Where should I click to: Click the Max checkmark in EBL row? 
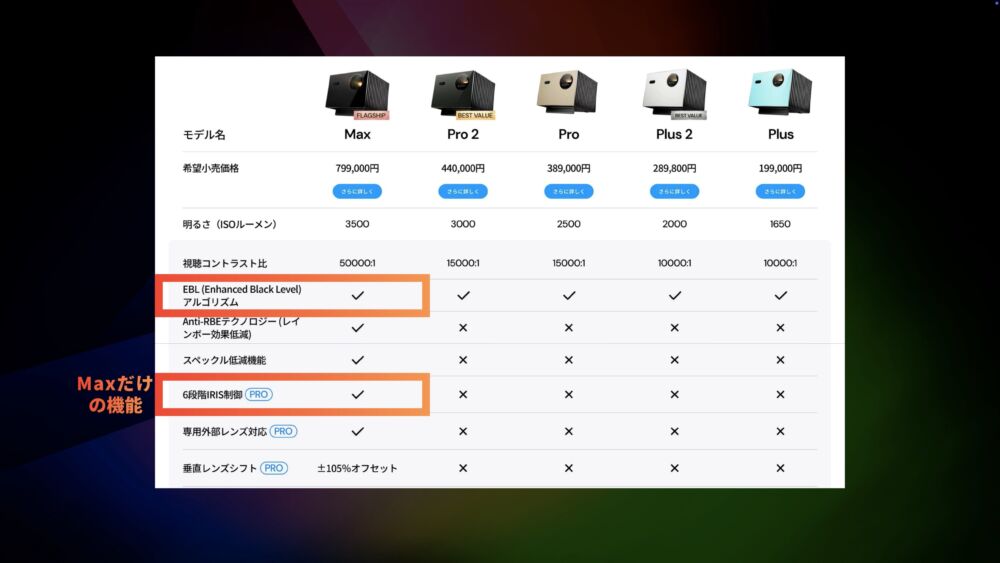[358, 295]
